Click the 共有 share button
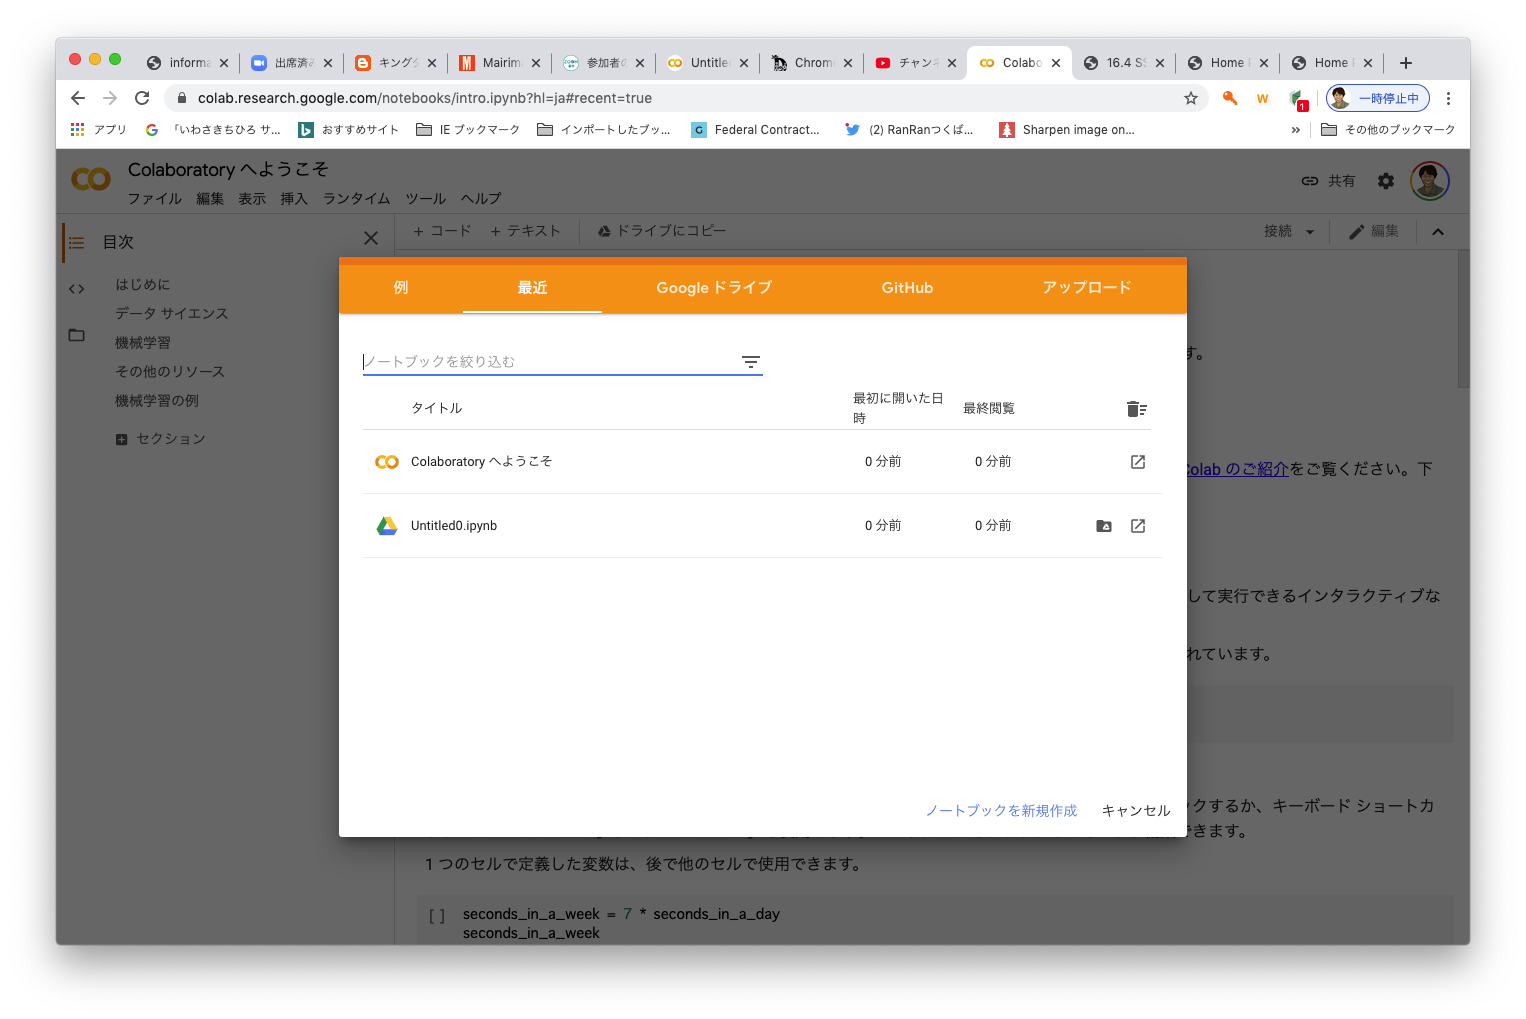Viewport: 1526px width, 1019px height. coord(1328,181)
